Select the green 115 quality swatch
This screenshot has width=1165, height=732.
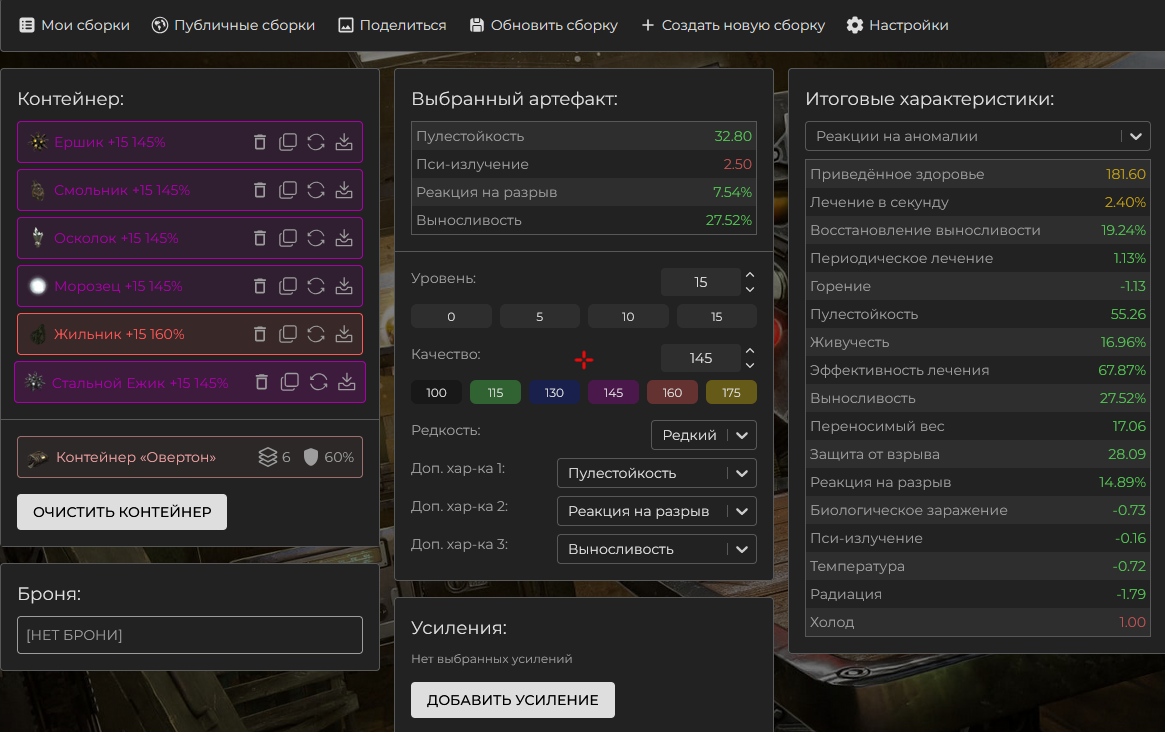click(495, 392)
